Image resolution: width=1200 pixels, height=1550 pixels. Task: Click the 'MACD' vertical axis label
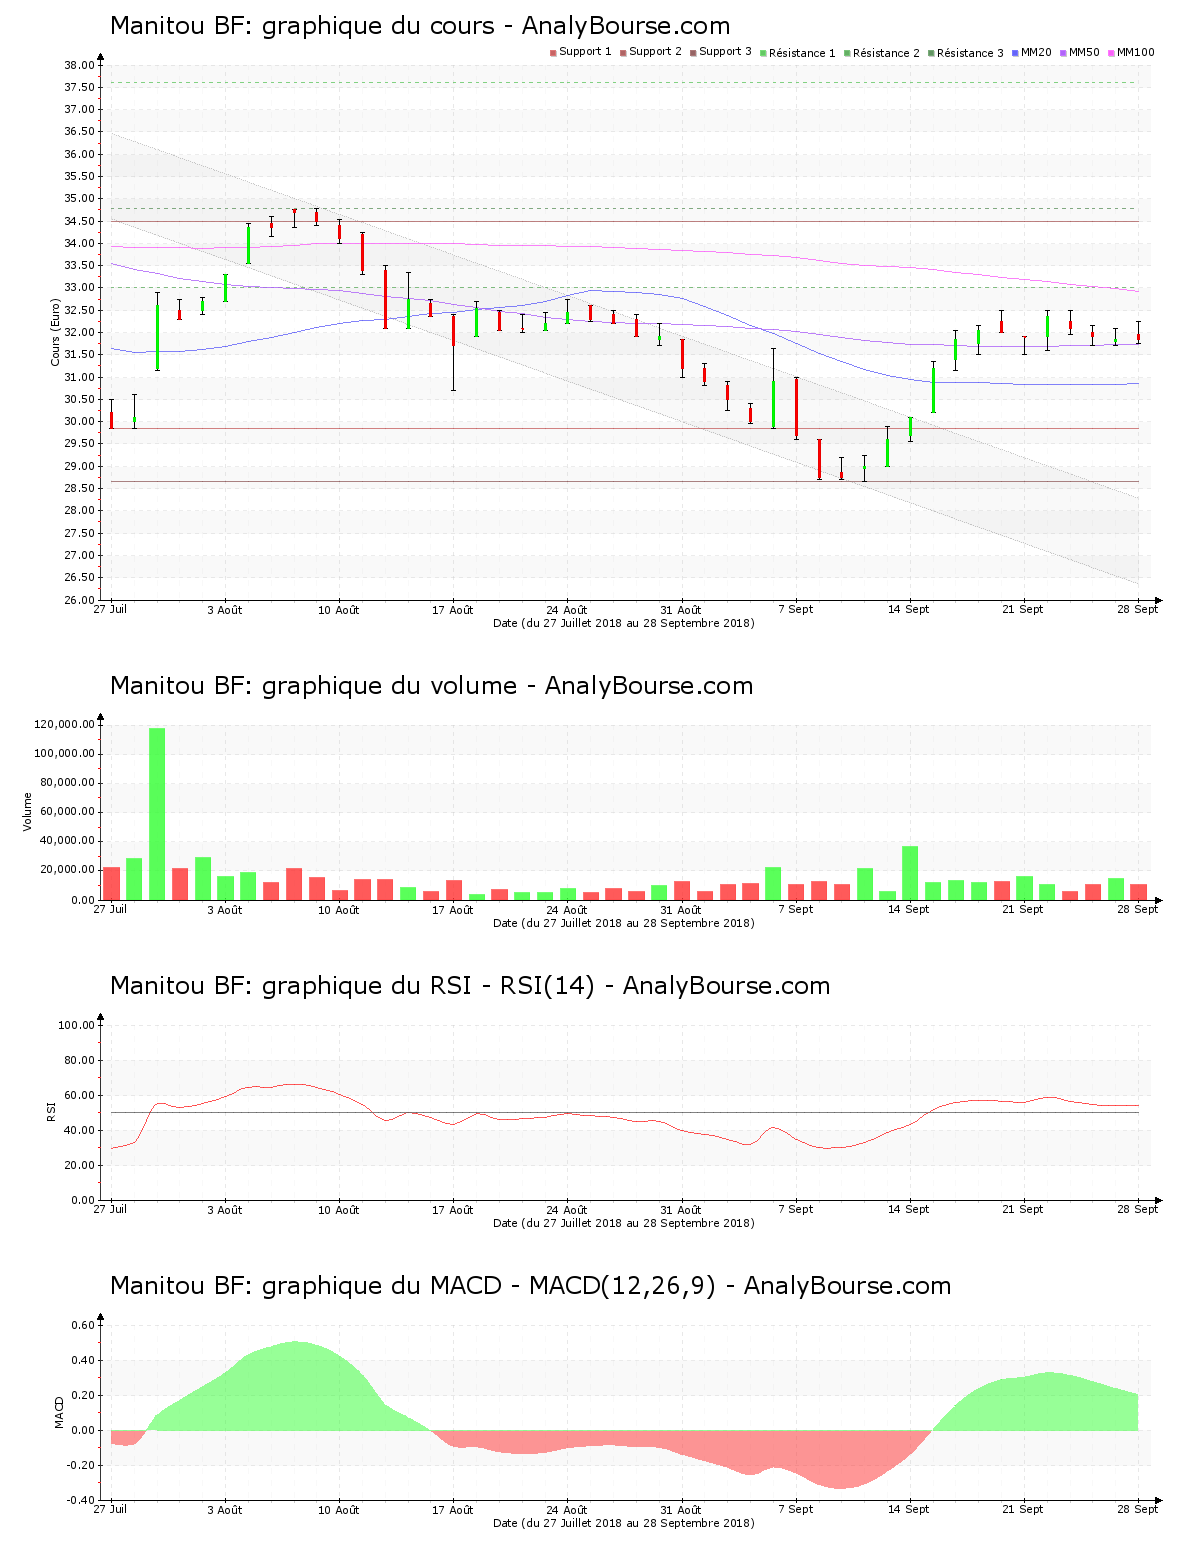pyautogui.click(x=59, y=1412)
